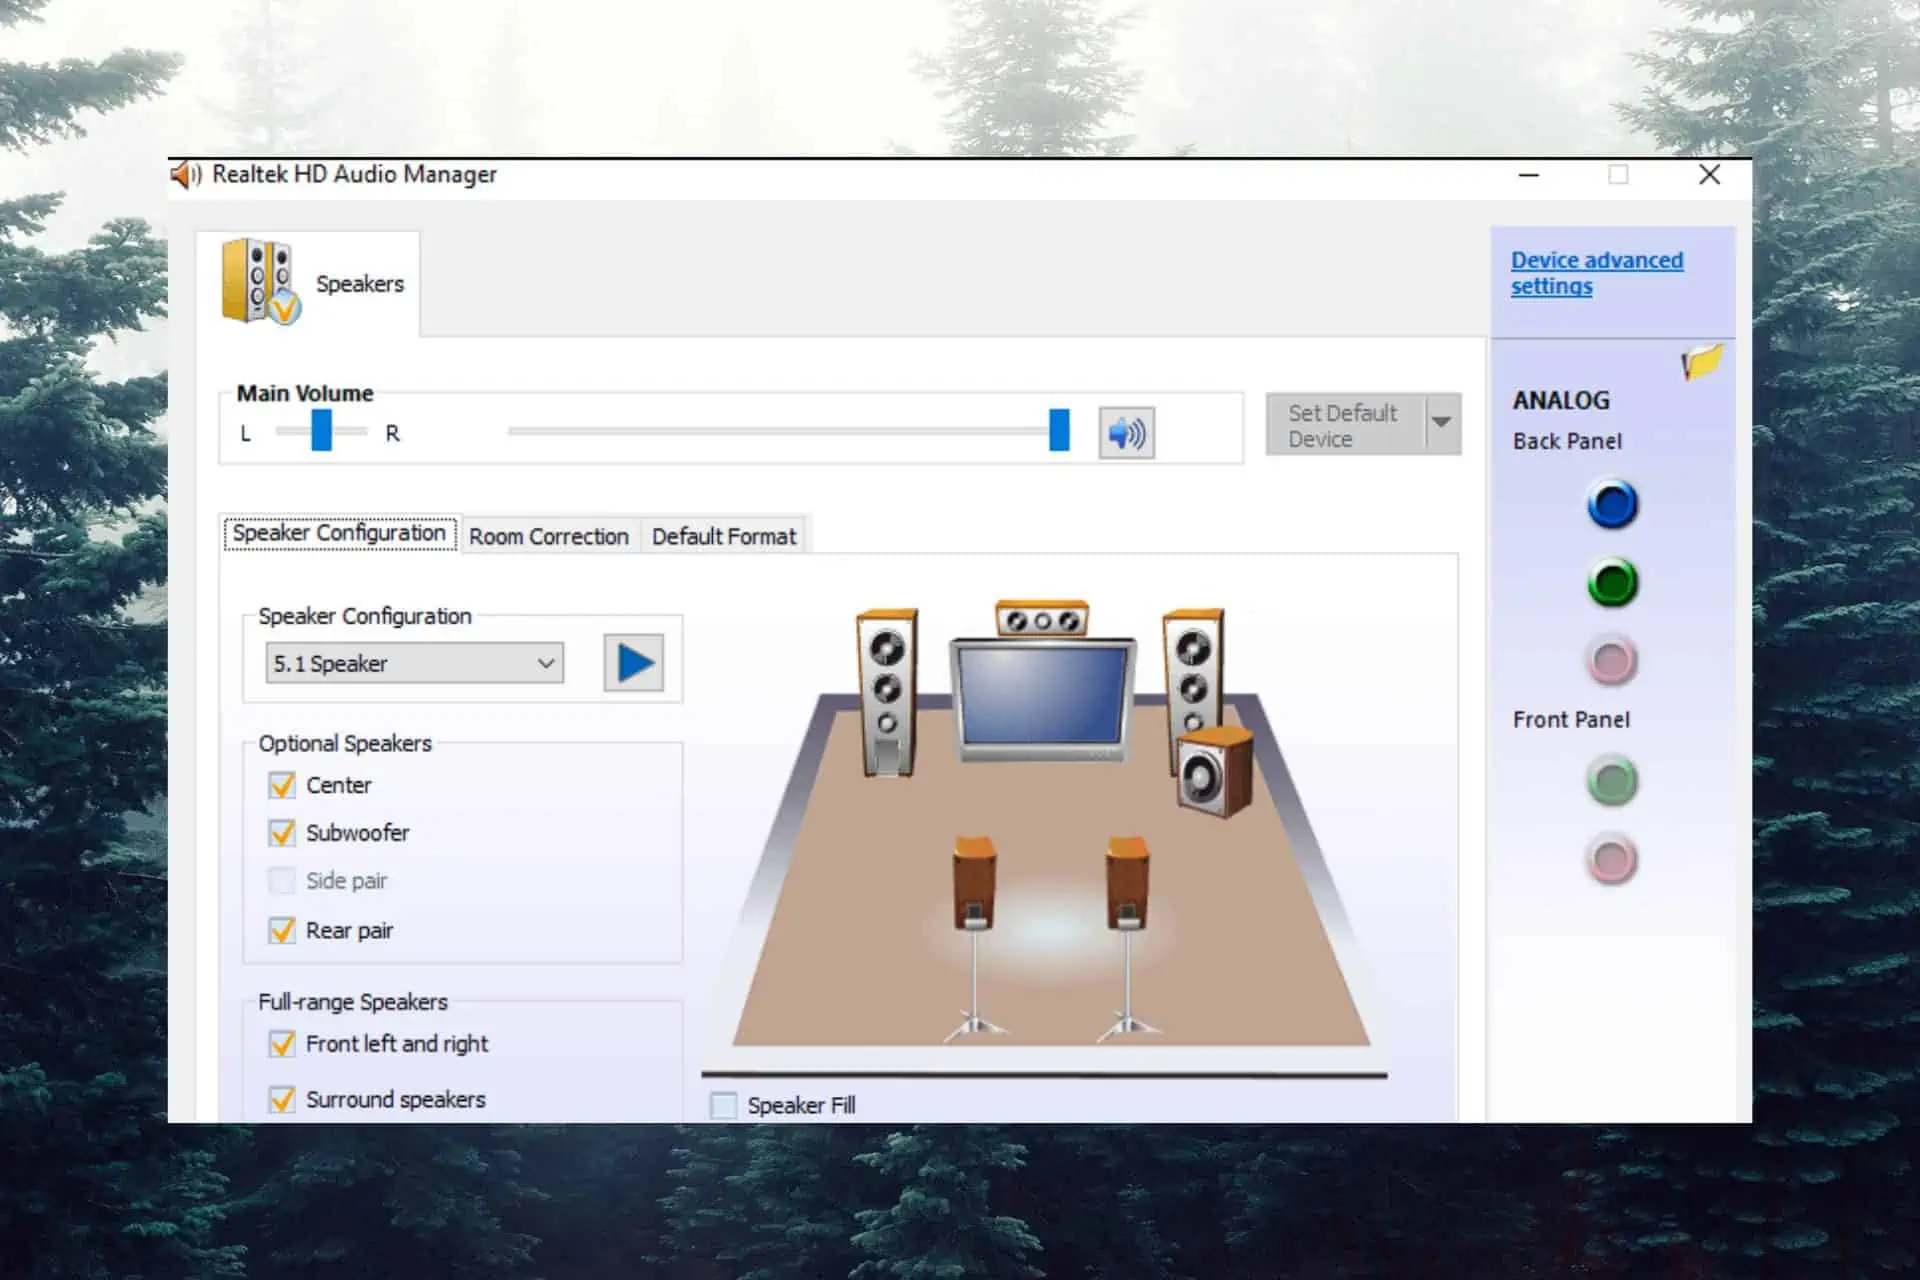
Task: Click the front left speaker in the diagram
Action: pyautogui.click(x=881, y=687)
